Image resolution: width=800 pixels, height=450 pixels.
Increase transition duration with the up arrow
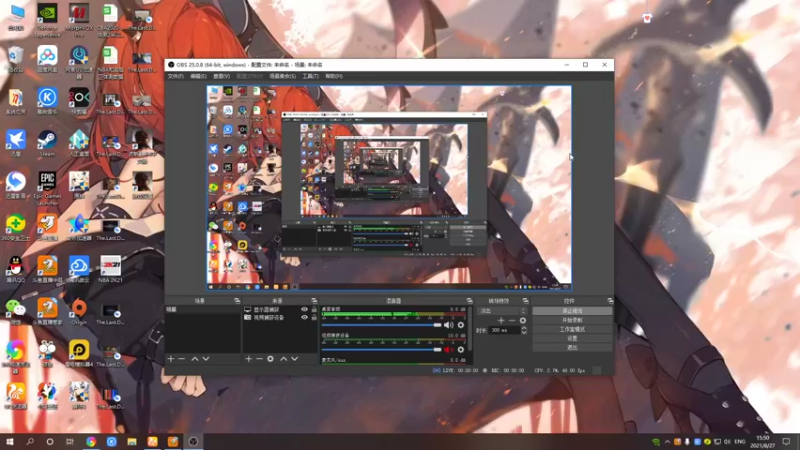click(x=524, y=328)
